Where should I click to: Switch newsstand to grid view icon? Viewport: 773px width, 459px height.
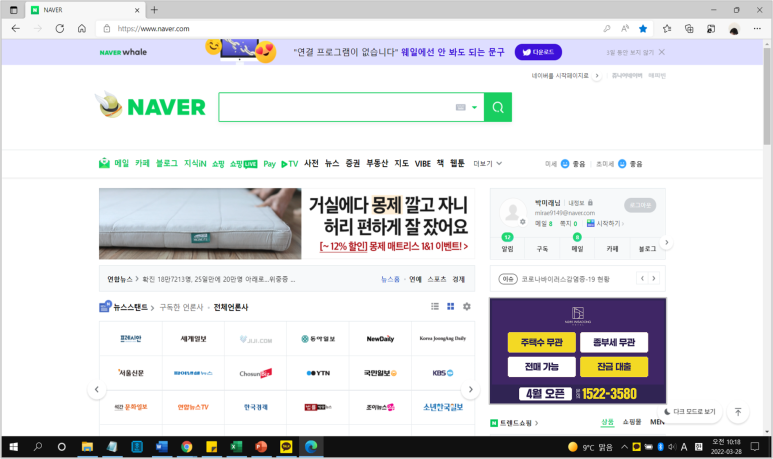point(451,306)
